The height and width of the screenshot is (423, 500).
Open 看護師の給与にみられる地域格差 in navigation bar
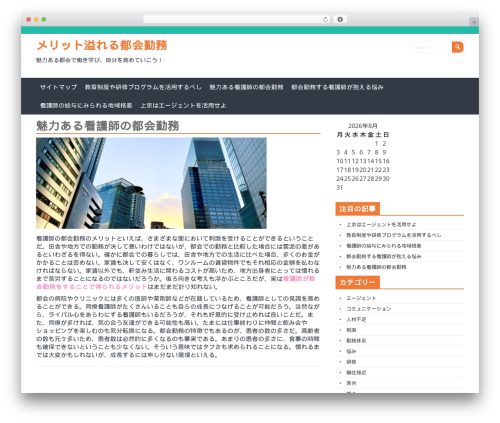(86, 105)
